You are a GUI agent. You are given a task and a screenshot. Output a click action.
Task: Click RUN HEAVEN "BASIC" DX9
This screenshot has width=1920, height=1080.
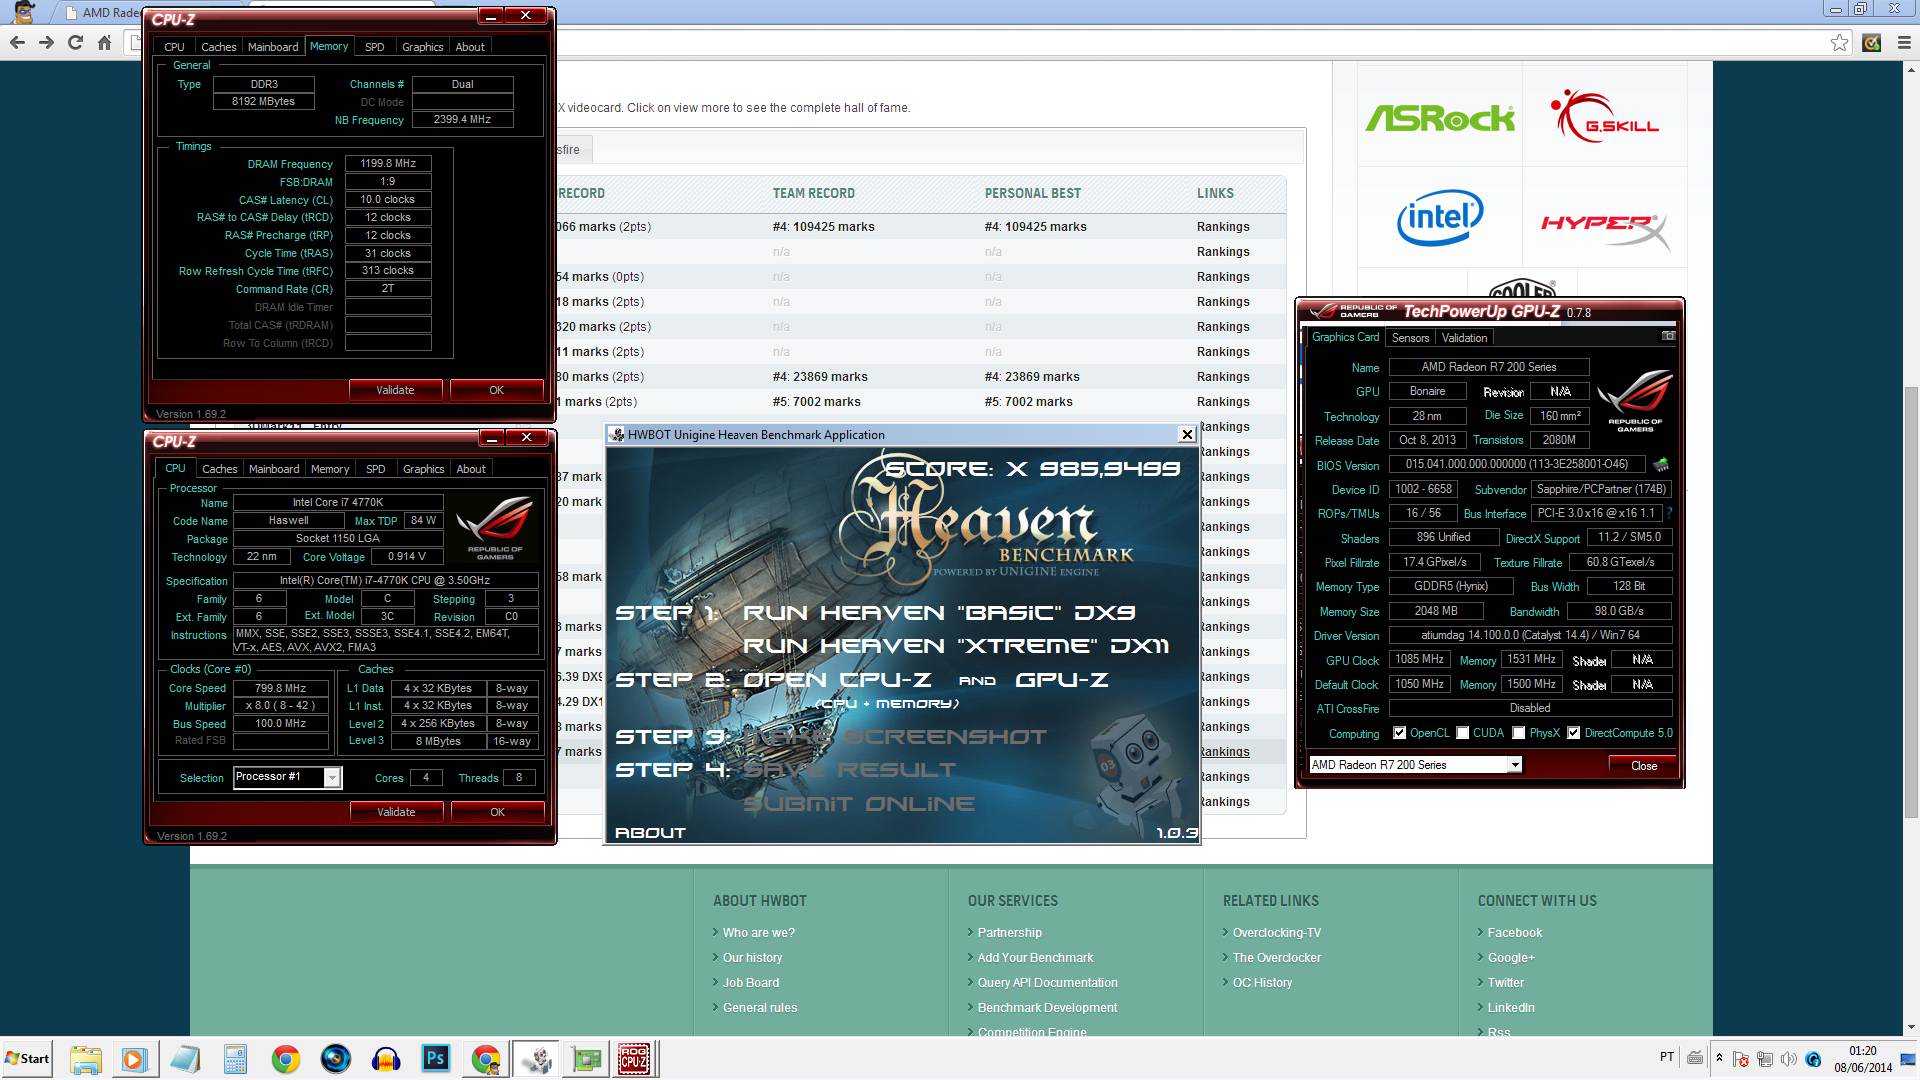[x=939, y=613]
